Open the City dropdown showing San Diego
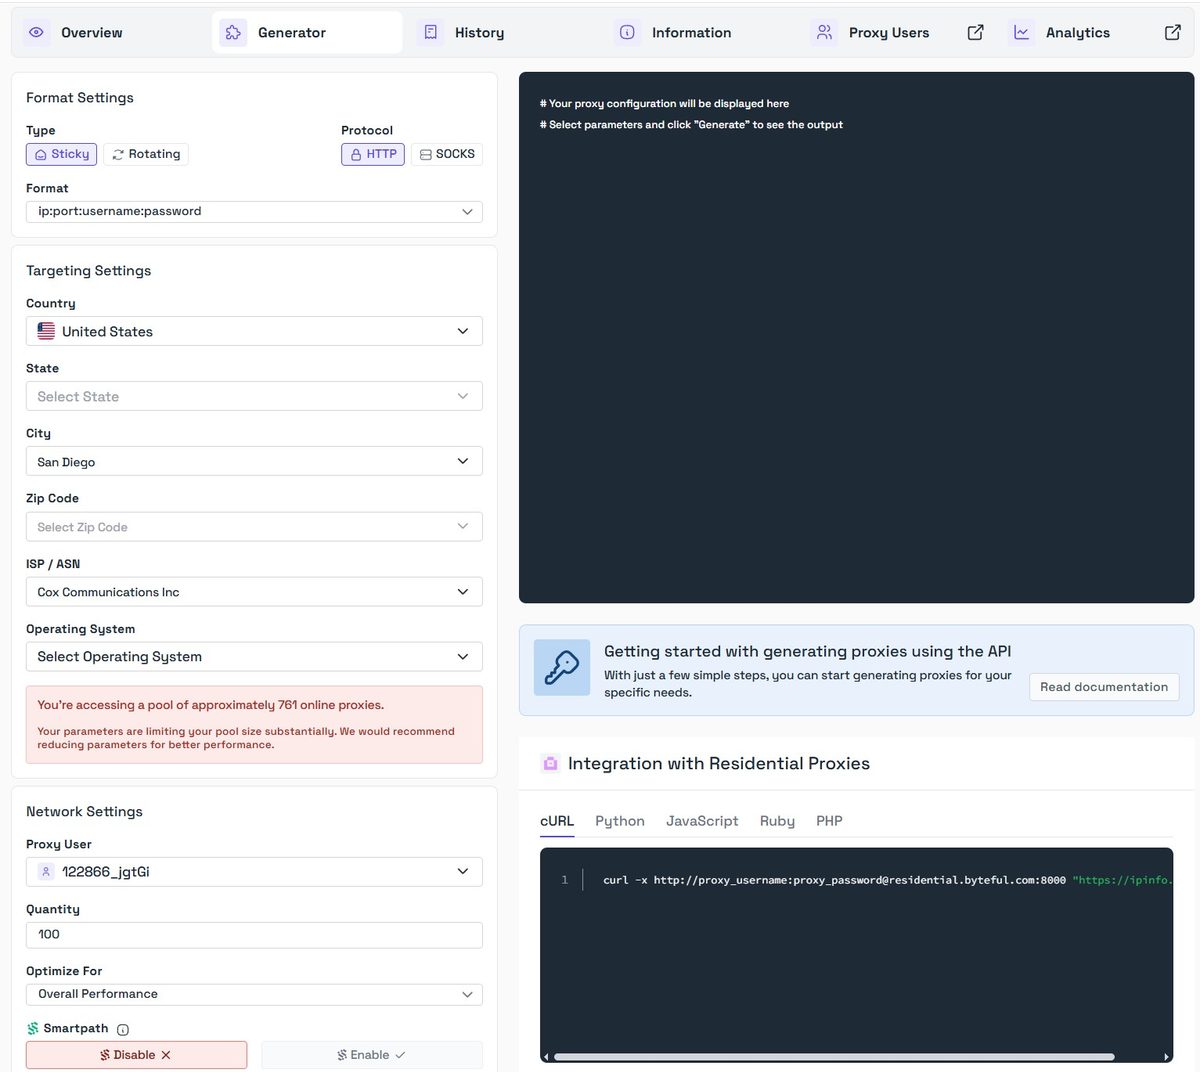The image size is (1200, 1072). 254,461
